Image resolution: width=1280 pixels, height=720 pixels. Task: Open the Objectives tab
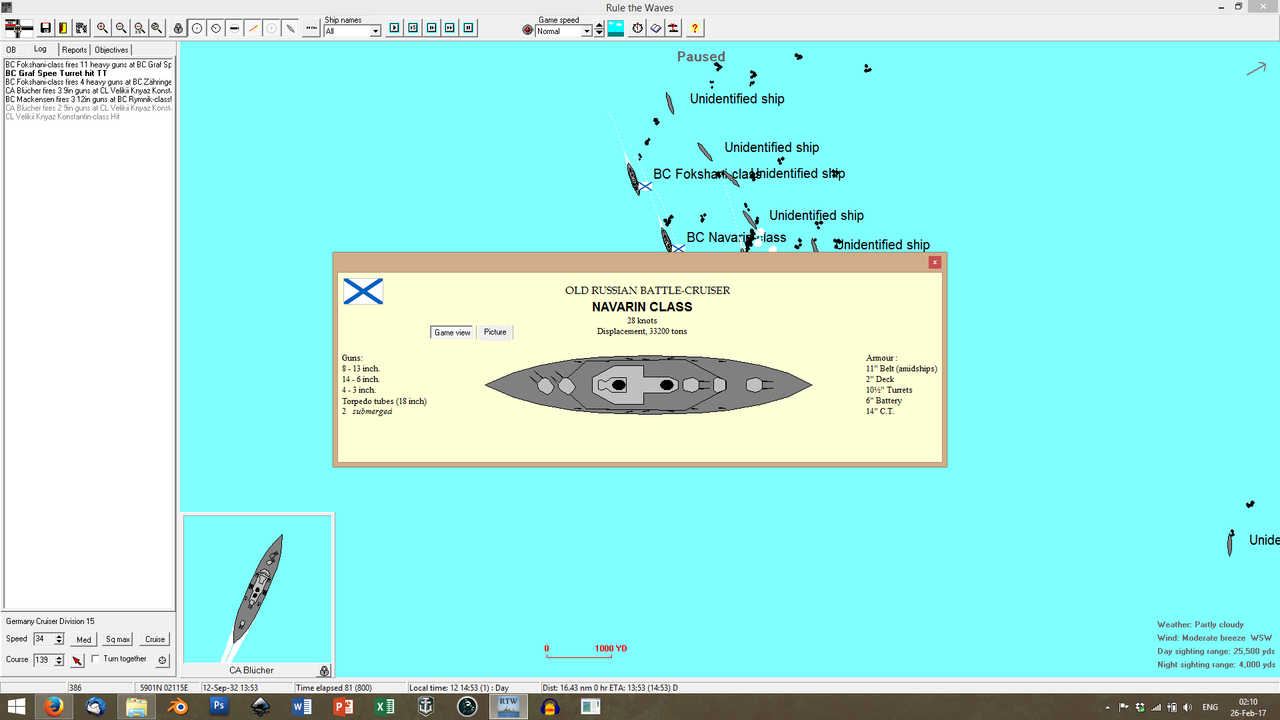[x=110, y=49]
